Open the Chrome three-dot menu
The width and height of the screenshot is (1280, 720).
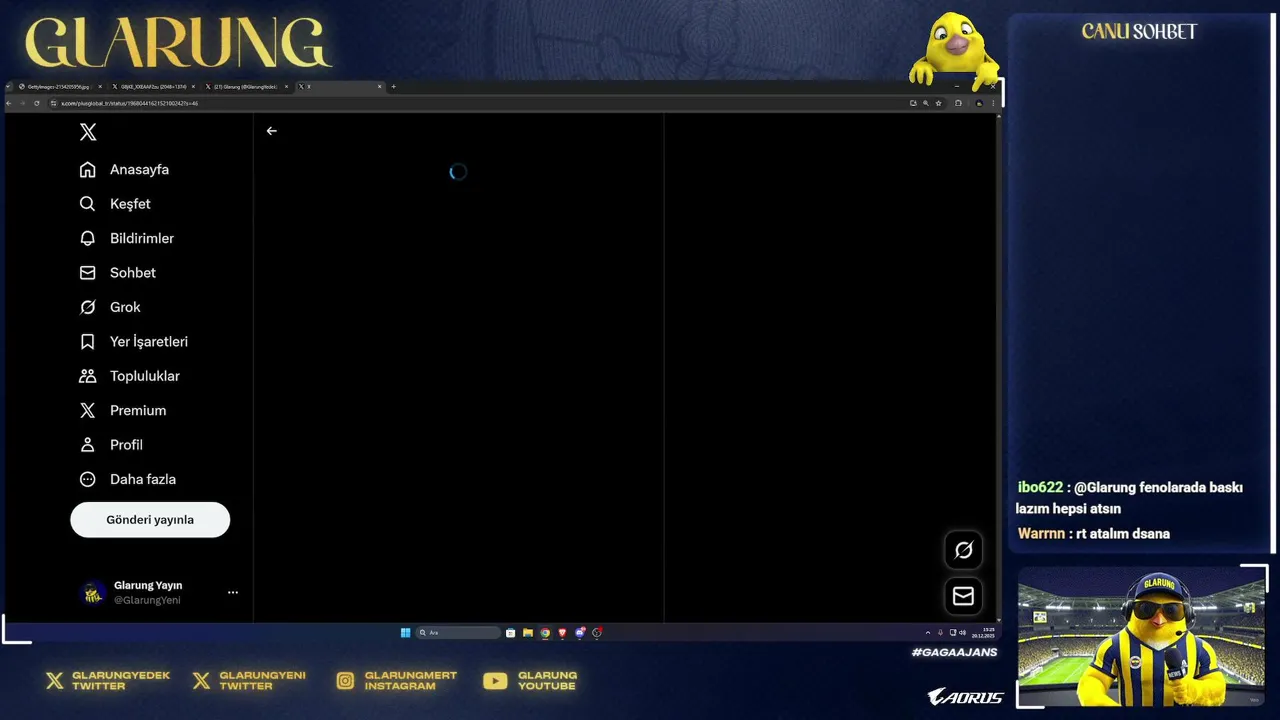coord(993,103)
